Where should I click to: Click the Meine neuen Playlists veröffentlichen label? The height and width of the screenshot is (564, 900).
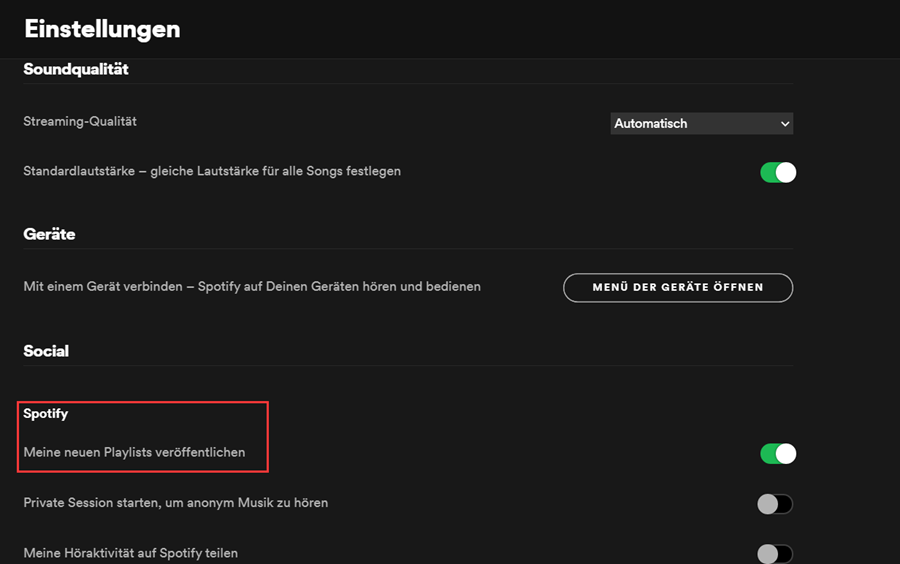[134, 452]
